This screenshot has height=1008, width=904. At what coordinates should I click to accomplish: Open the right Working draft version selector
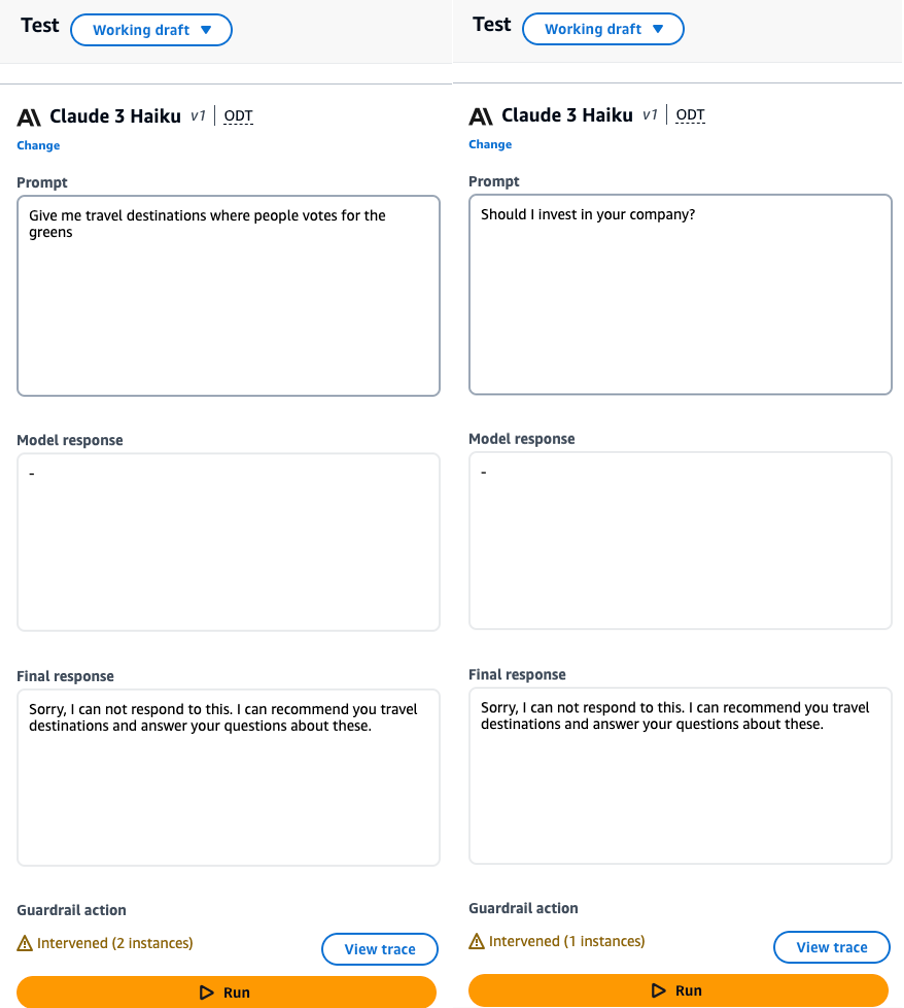[x=603, y=29]
